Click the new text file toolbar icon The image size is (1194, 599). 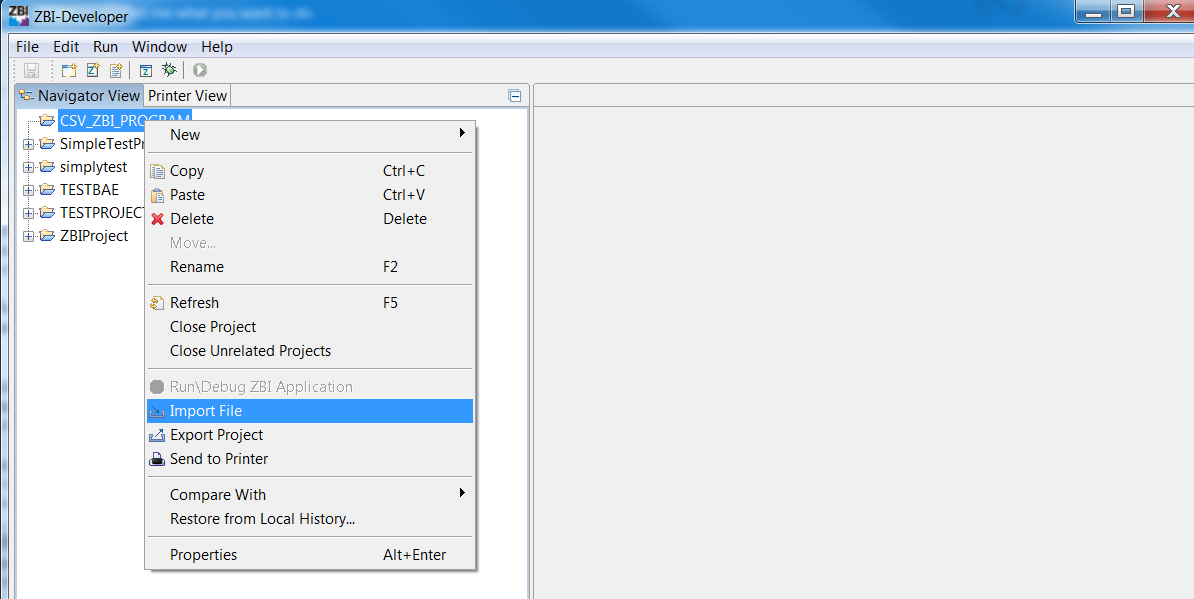coord(114,70)
